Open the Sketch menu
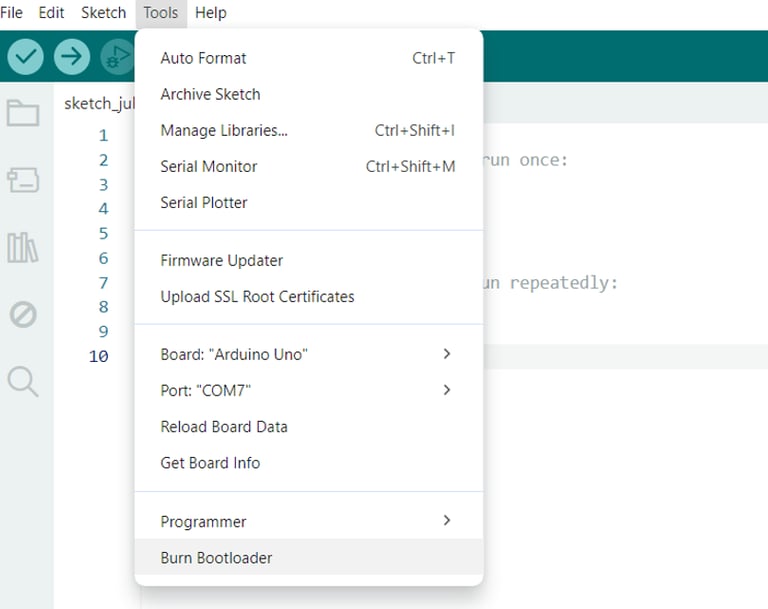Image resolution: width=768 pixels, height=609 pixels. point(103,13)
